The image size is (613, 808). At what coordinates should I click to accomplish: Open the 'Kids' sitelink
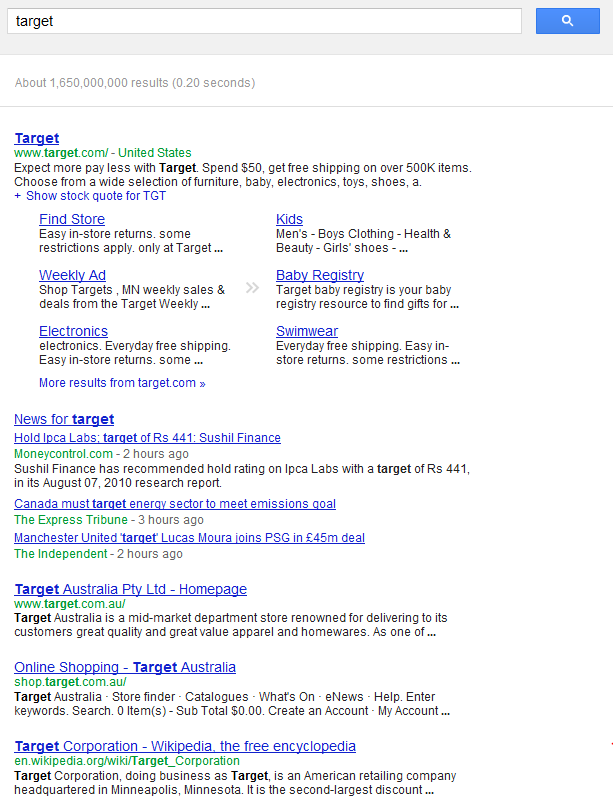point(290,219)
